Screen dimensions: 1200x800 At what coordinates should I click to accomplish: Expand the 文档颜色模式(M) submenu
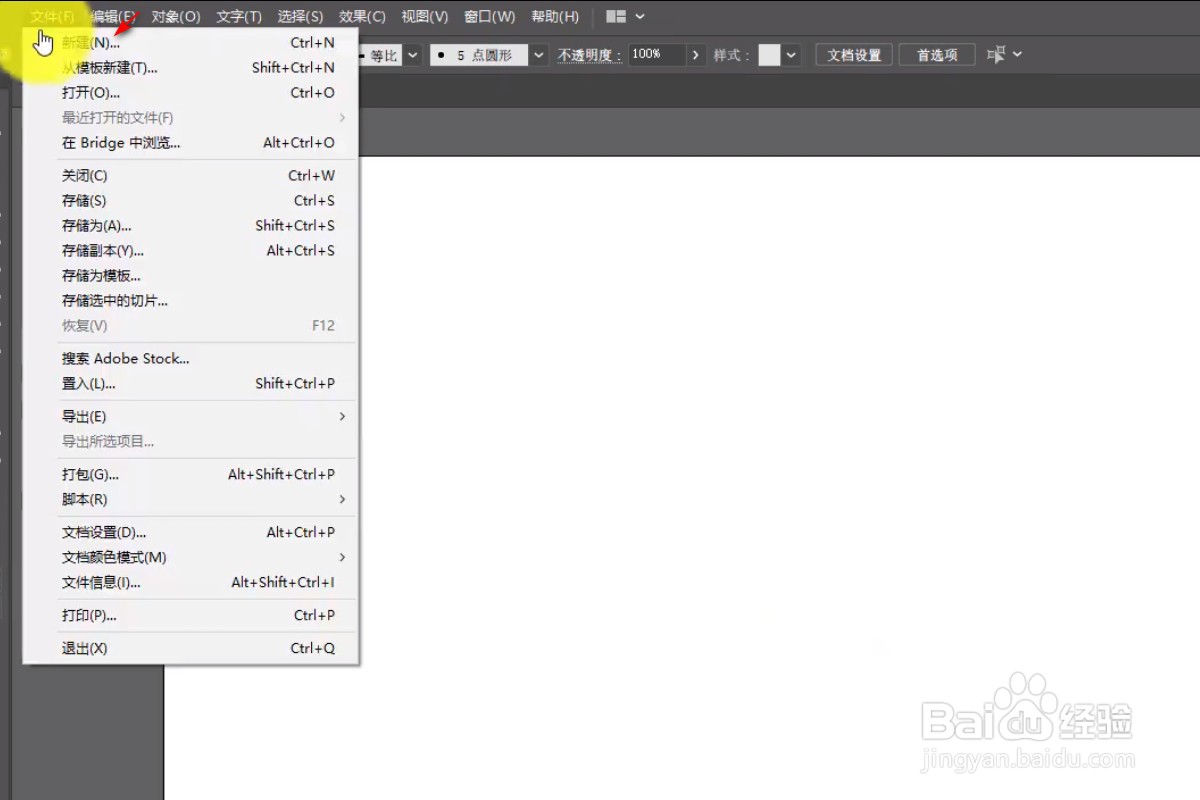[x=190, y=558]
